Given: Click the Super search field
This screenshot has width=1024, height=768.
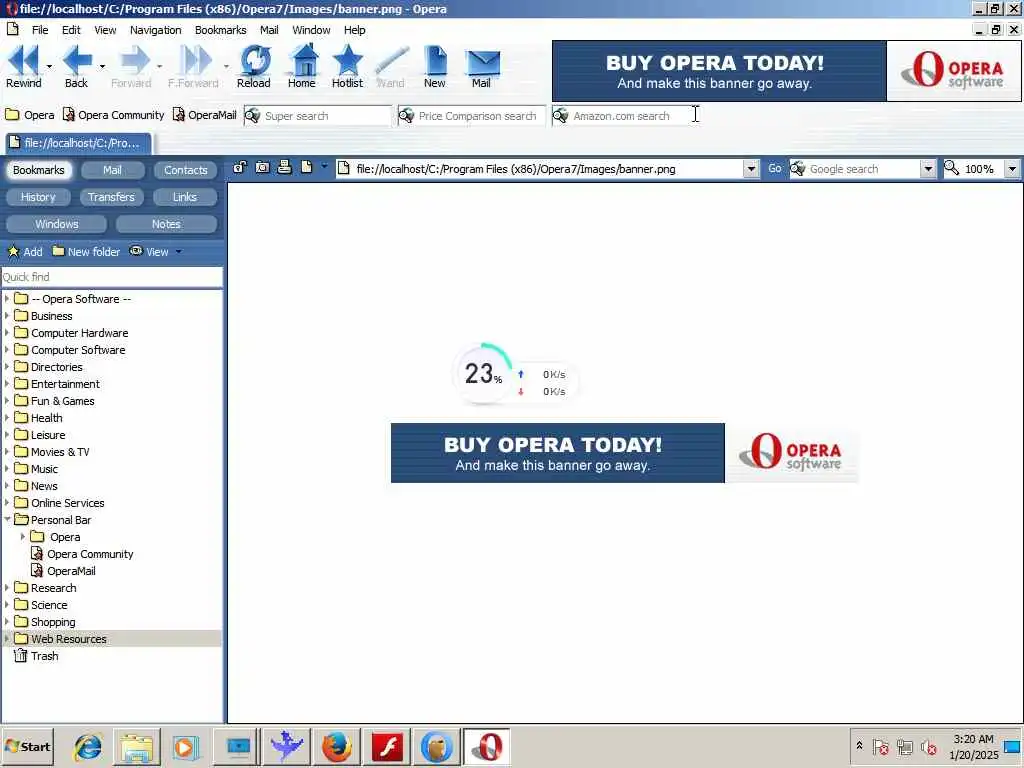Looking at the screenshot, I should click(317, 116).
